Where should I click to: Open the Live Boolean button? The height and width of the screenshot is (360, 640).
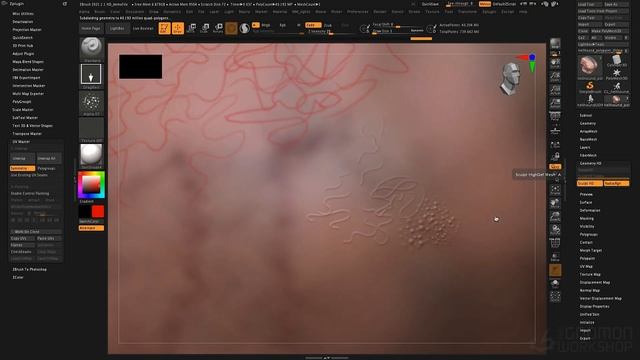click(x=143, y=29)
